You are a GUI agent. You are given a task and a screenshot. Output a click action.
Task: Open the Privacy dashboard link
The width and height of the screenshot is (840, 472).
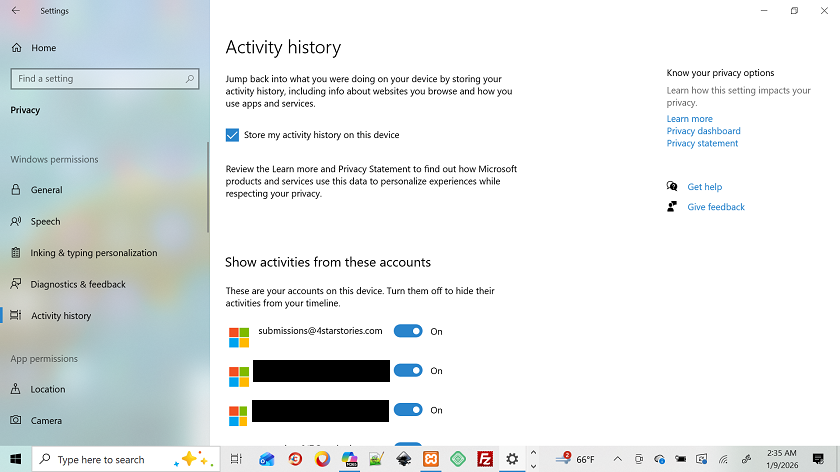coord(703,131)
